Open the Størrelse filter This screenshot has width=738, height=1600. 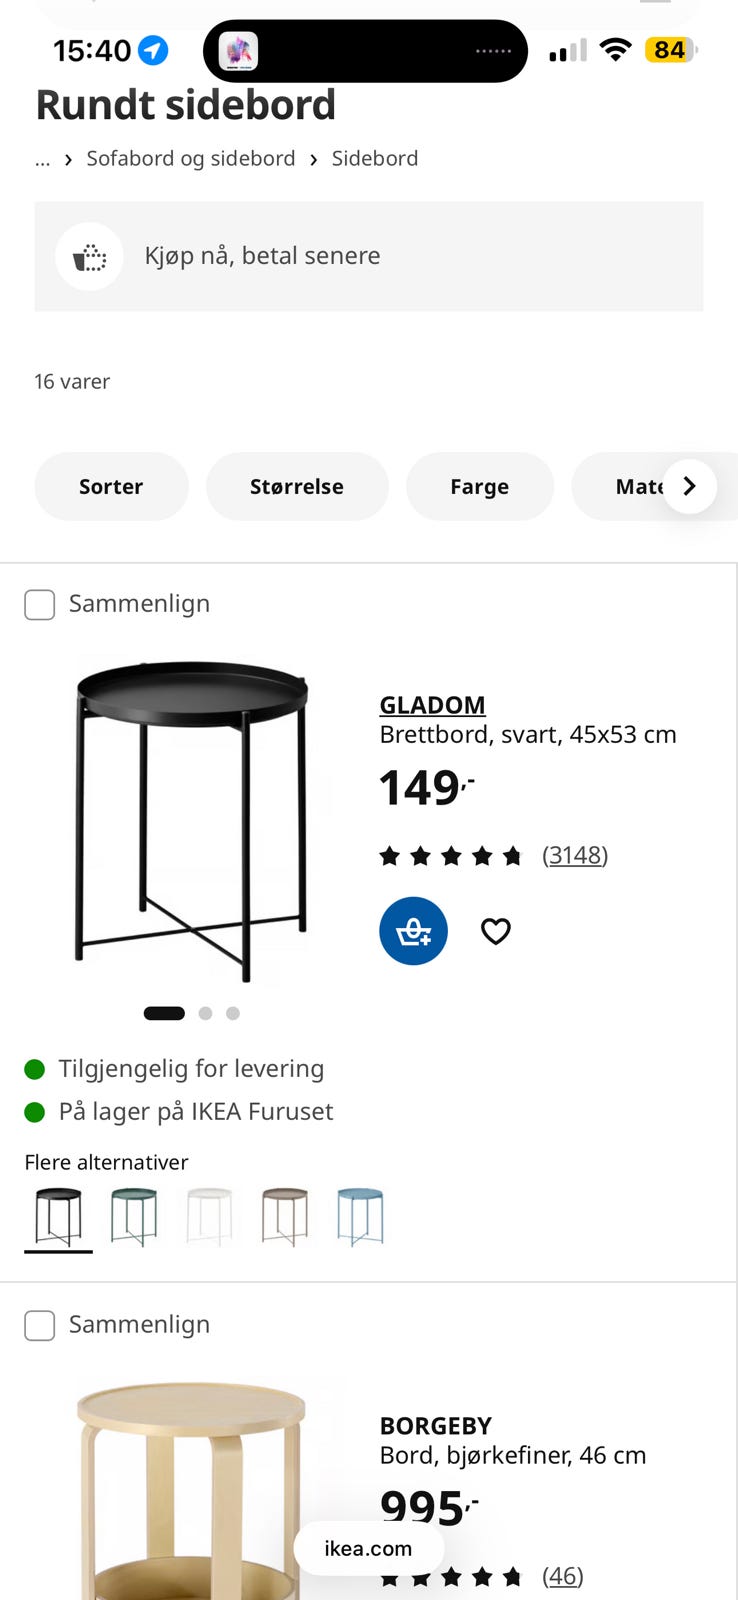point(297,486)
